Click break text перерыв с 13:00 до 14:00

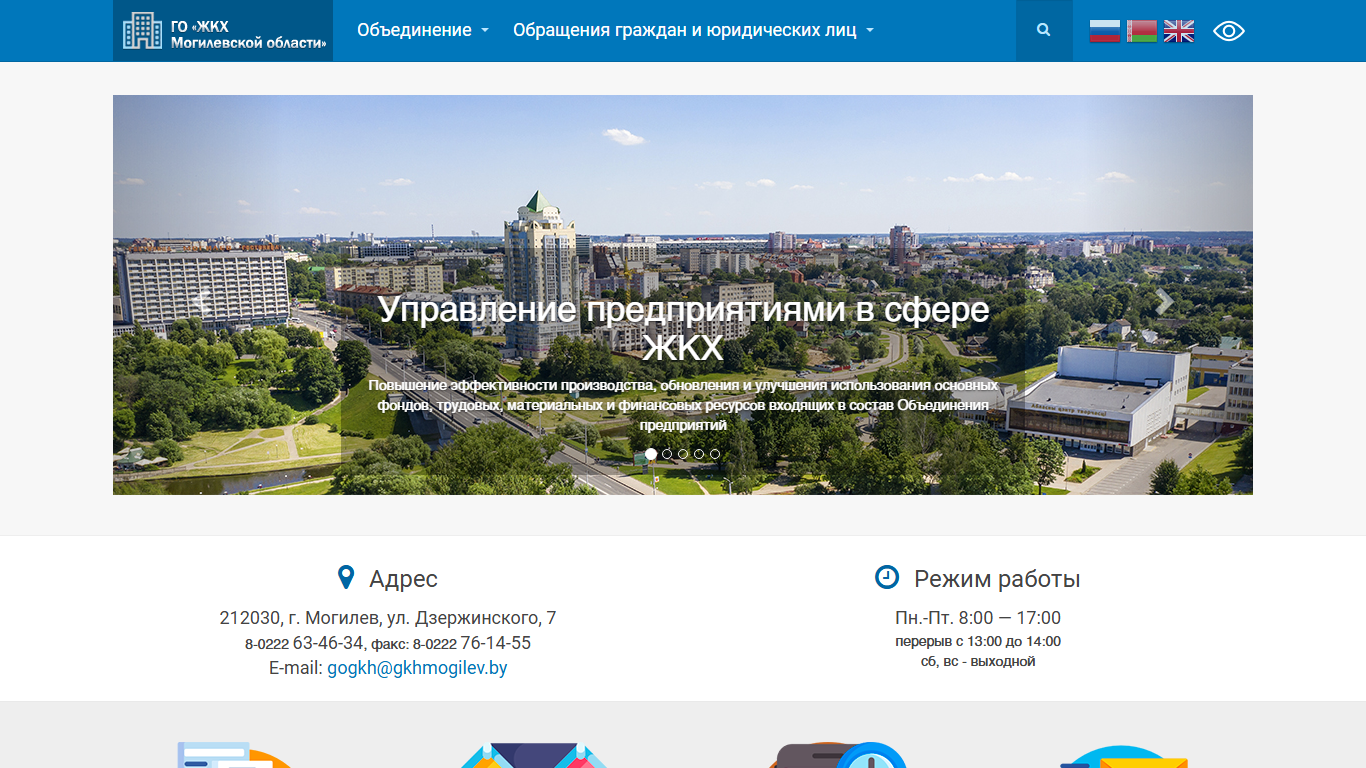coord(978,642)
